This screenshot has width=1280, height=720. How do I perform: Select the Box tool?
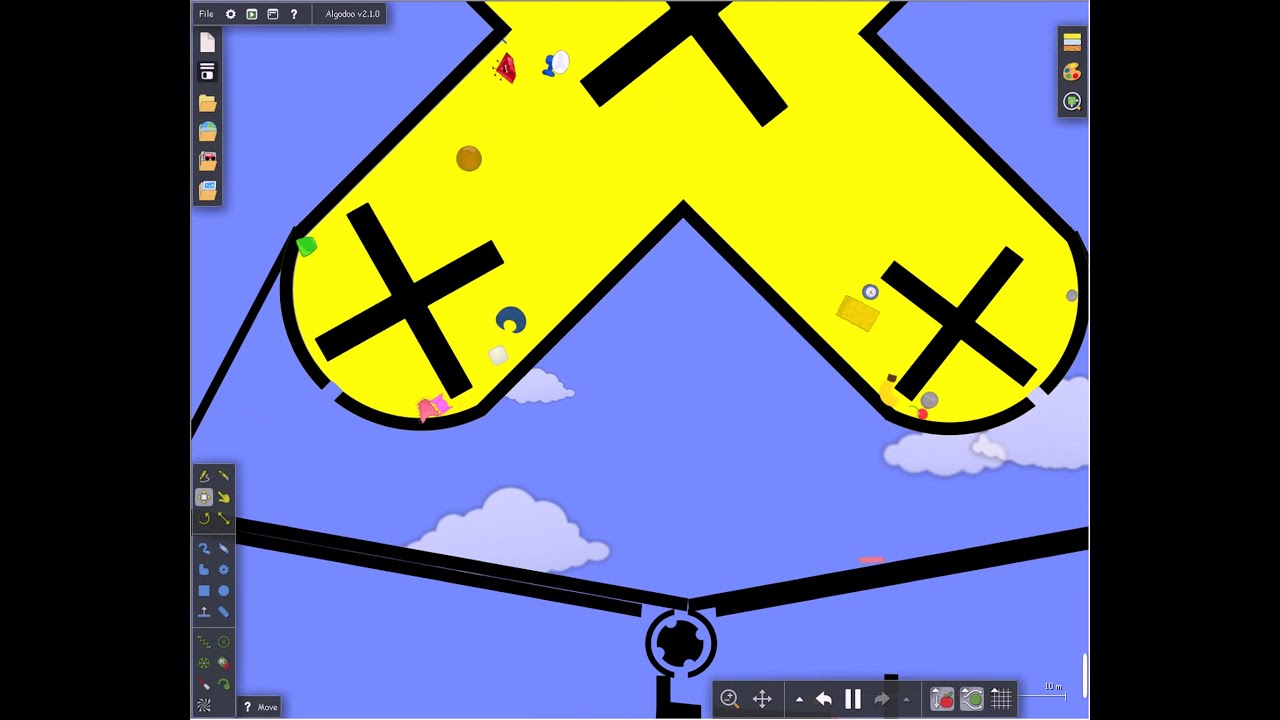pyautogui.click(x=204, y=590)
